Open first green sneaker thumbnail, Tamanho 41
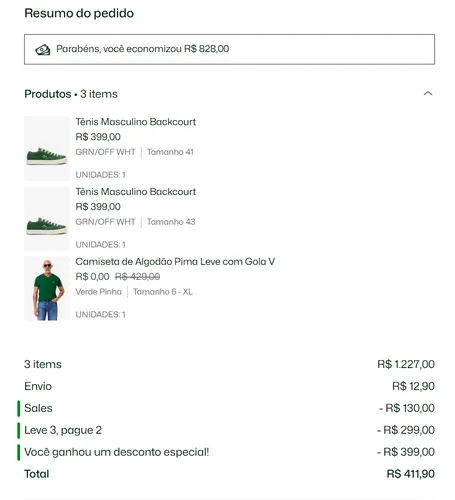Viewport: 455px width, 500px height. (47, 148)
